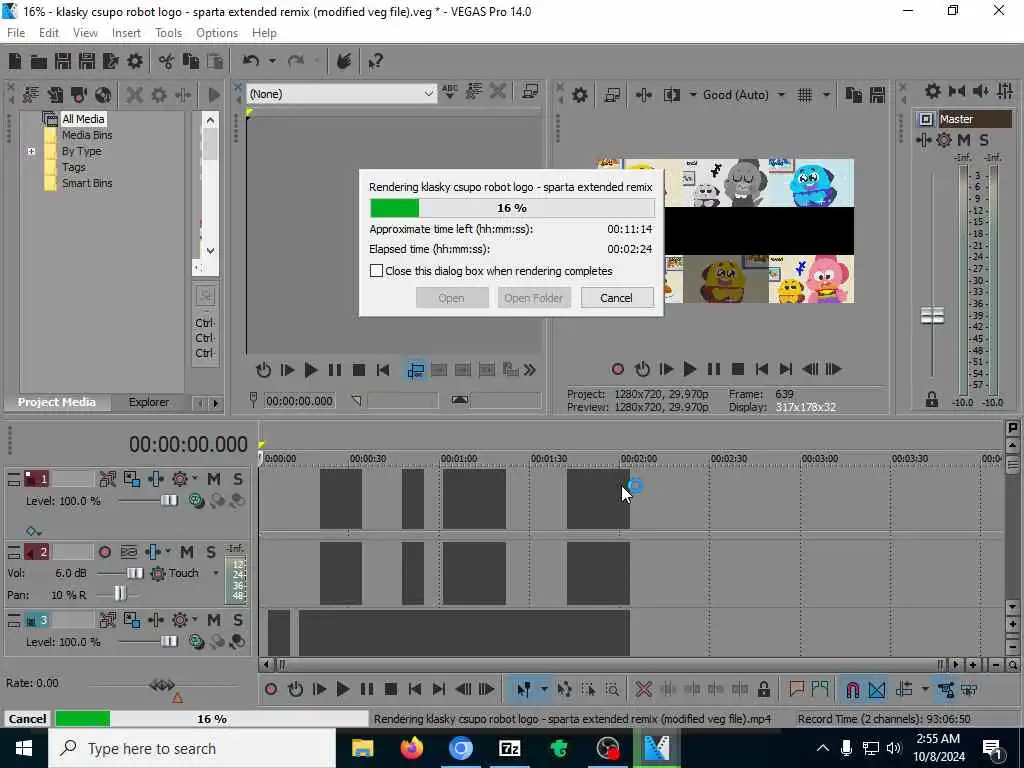Switch to the Explorer tab

click(149, 402)
